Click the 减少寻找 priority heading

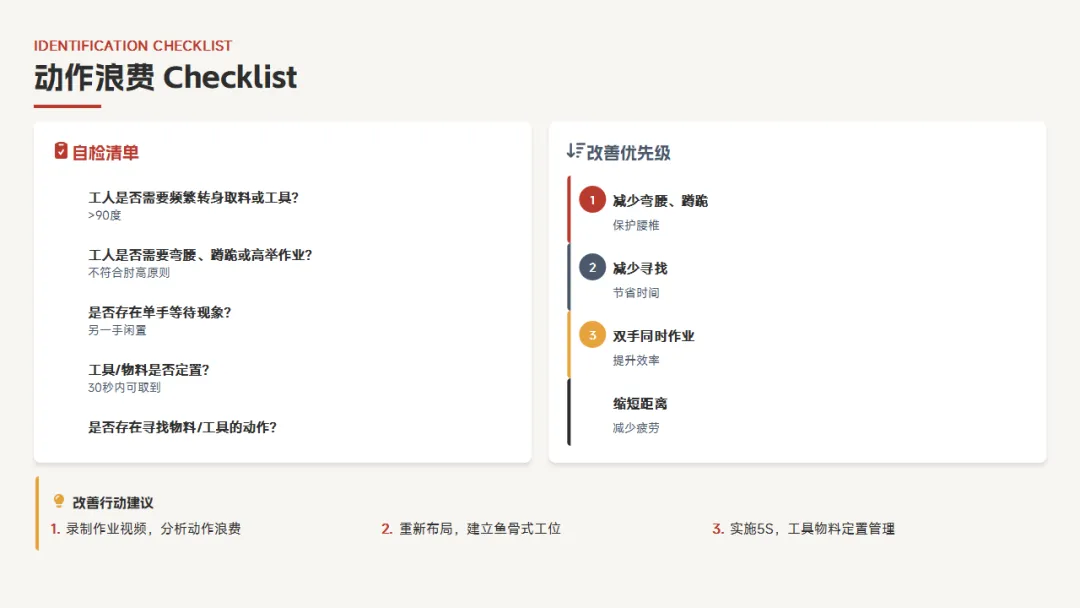click(x=640, y=268)
